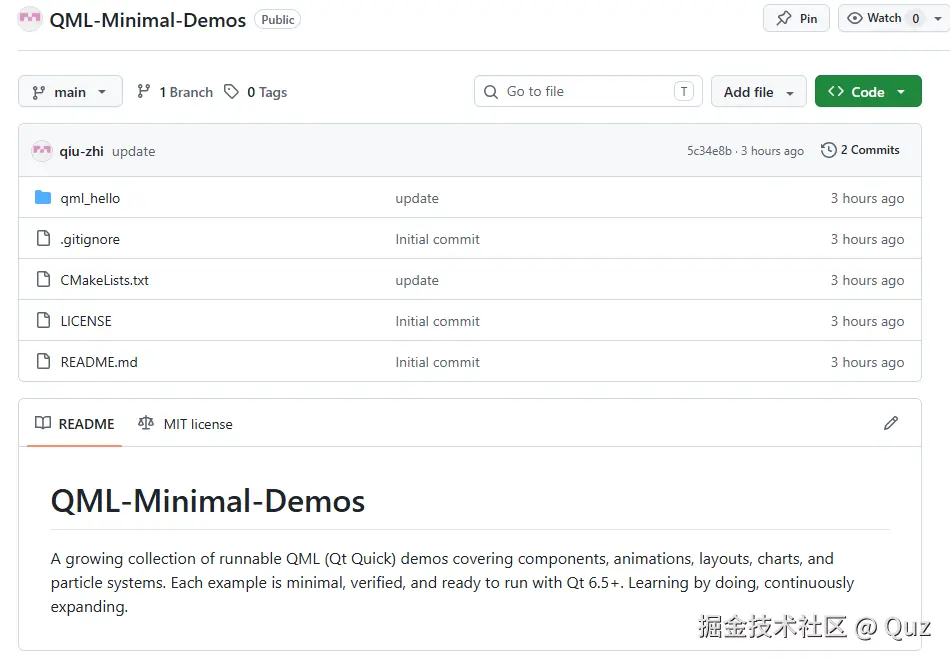Viewport: 950px width, 660px height.
Task: Open the README.md file
Action: click(x=99, y=362)
